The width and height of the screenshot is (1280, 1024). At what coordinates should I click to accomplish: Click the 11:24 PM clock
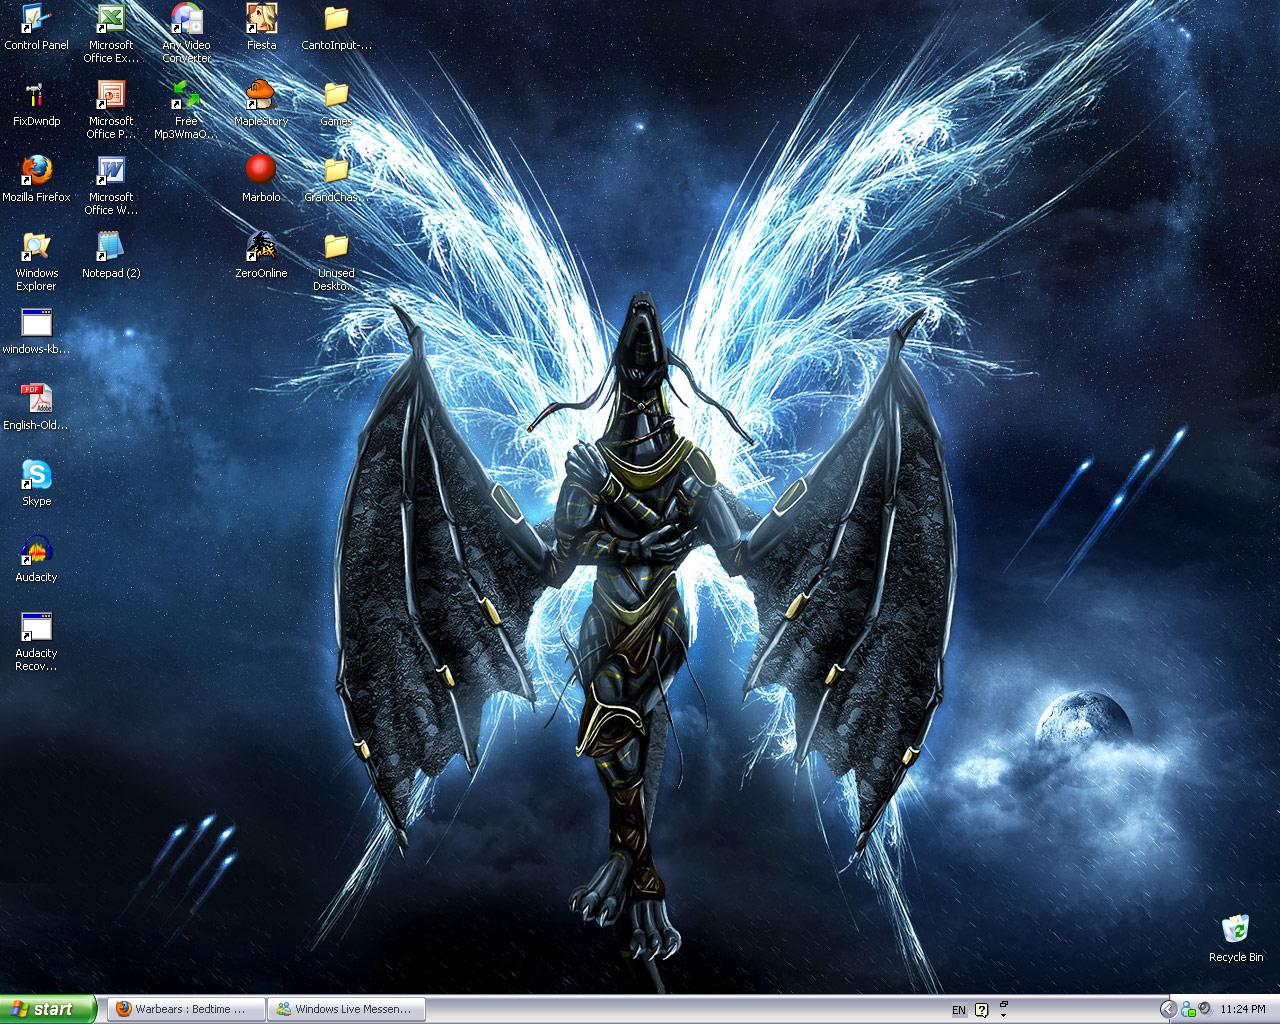tap(1243, 1010)
